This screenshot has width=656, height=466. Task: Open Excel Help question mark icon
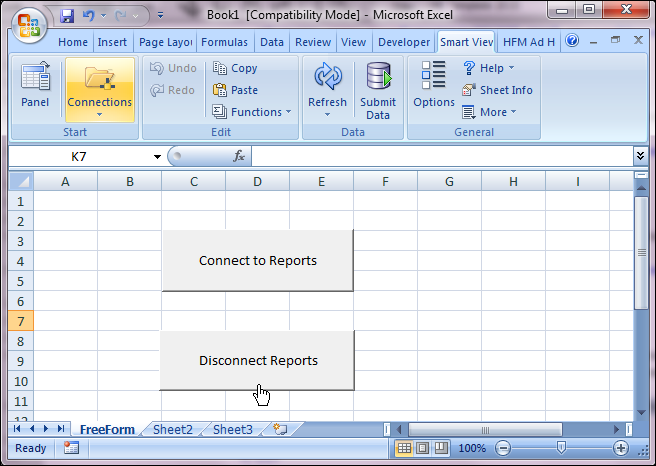[572, 41]
